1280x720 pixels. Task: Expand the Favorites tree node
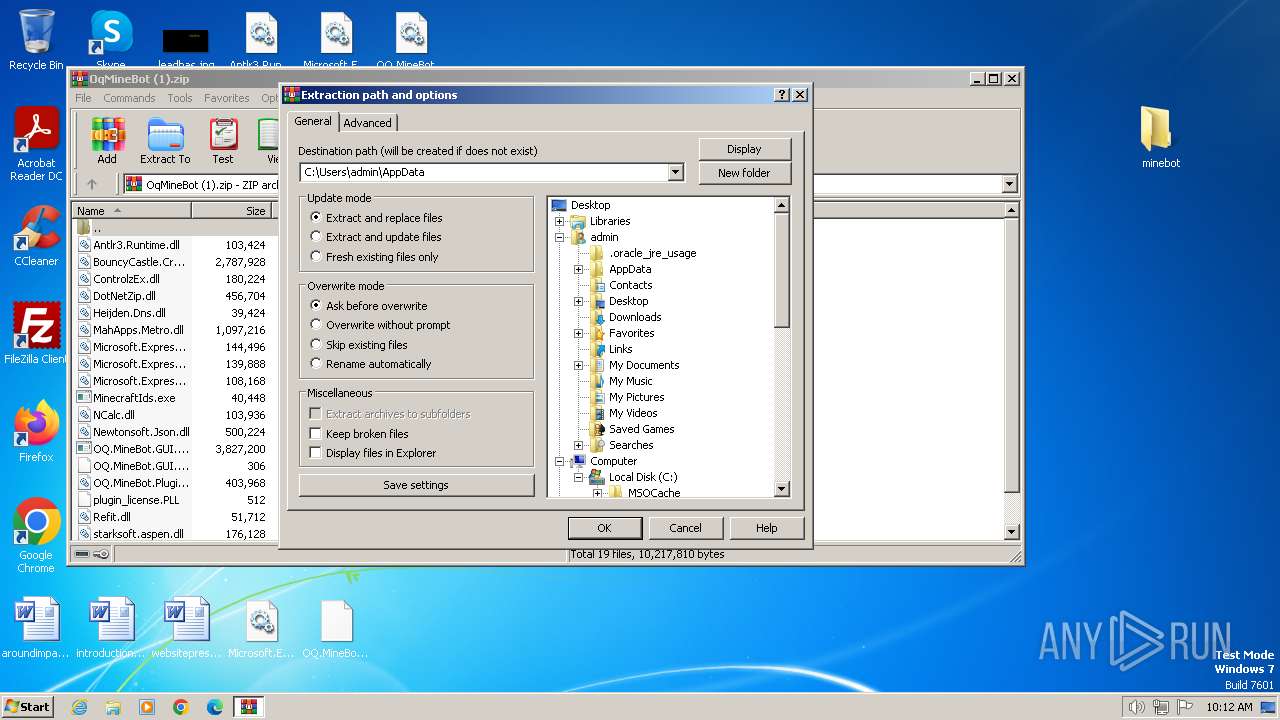coord(579,333)
